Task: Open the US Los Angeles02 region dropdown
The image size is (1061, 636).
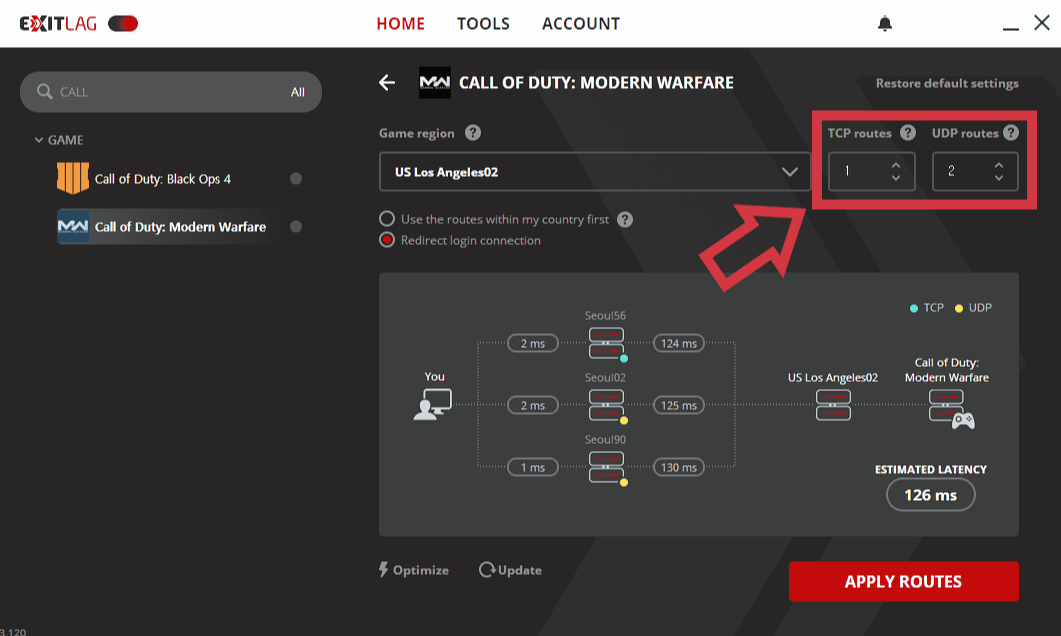Action: click(x=594, y=172)
